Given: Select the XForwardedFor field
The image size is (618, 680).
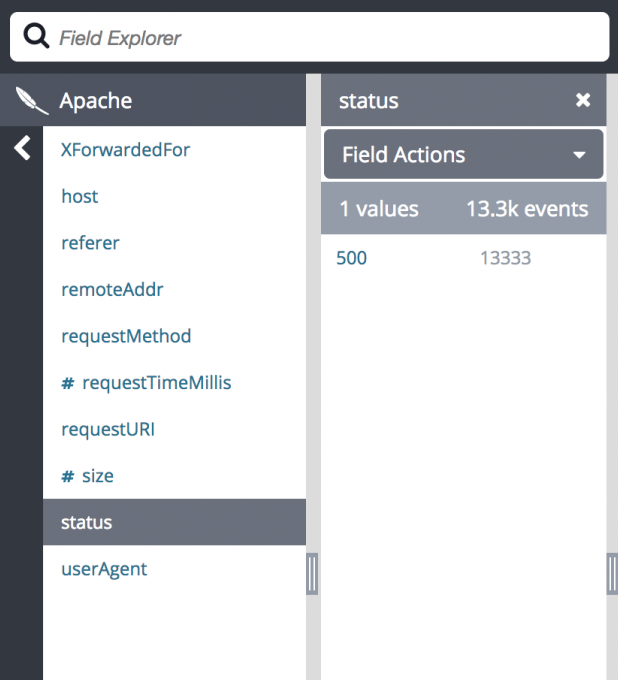Looking at the screenshot, I should click(x=125, y=150).
